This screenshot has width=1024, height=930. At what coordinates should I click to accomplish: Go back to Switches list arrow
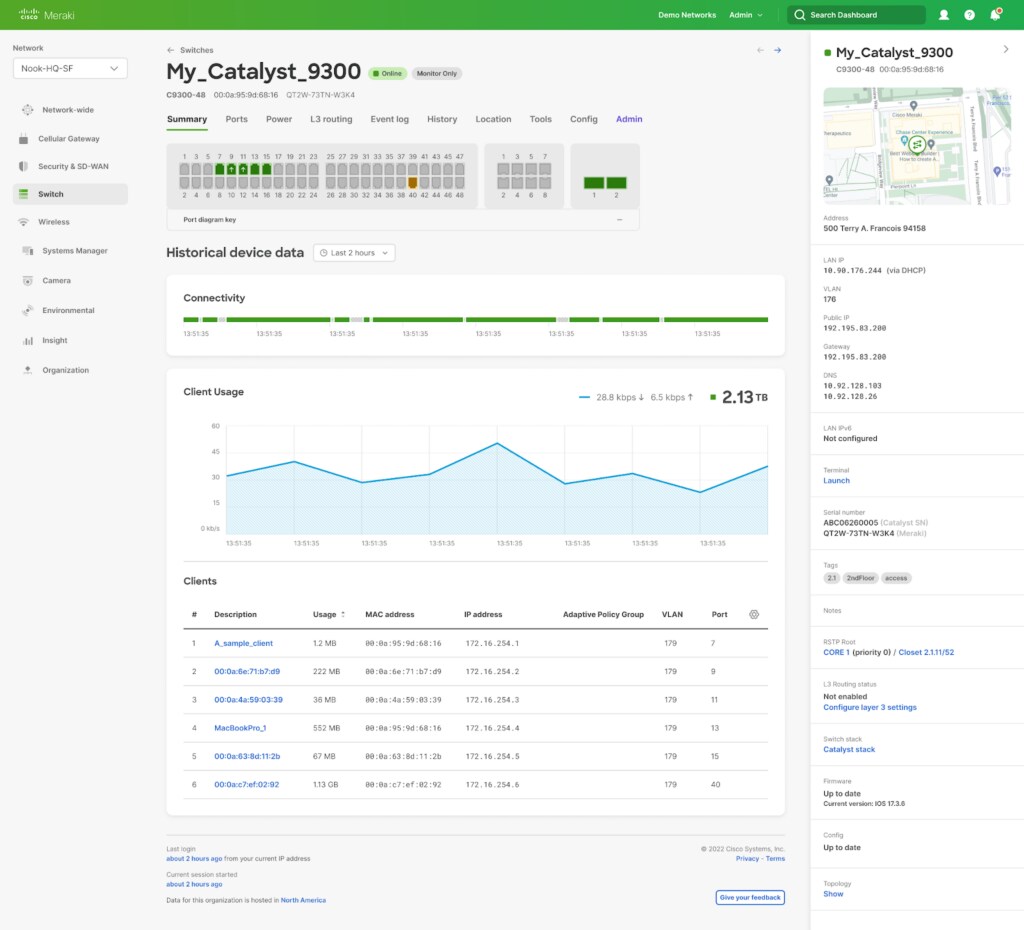[x=170, y=50]
